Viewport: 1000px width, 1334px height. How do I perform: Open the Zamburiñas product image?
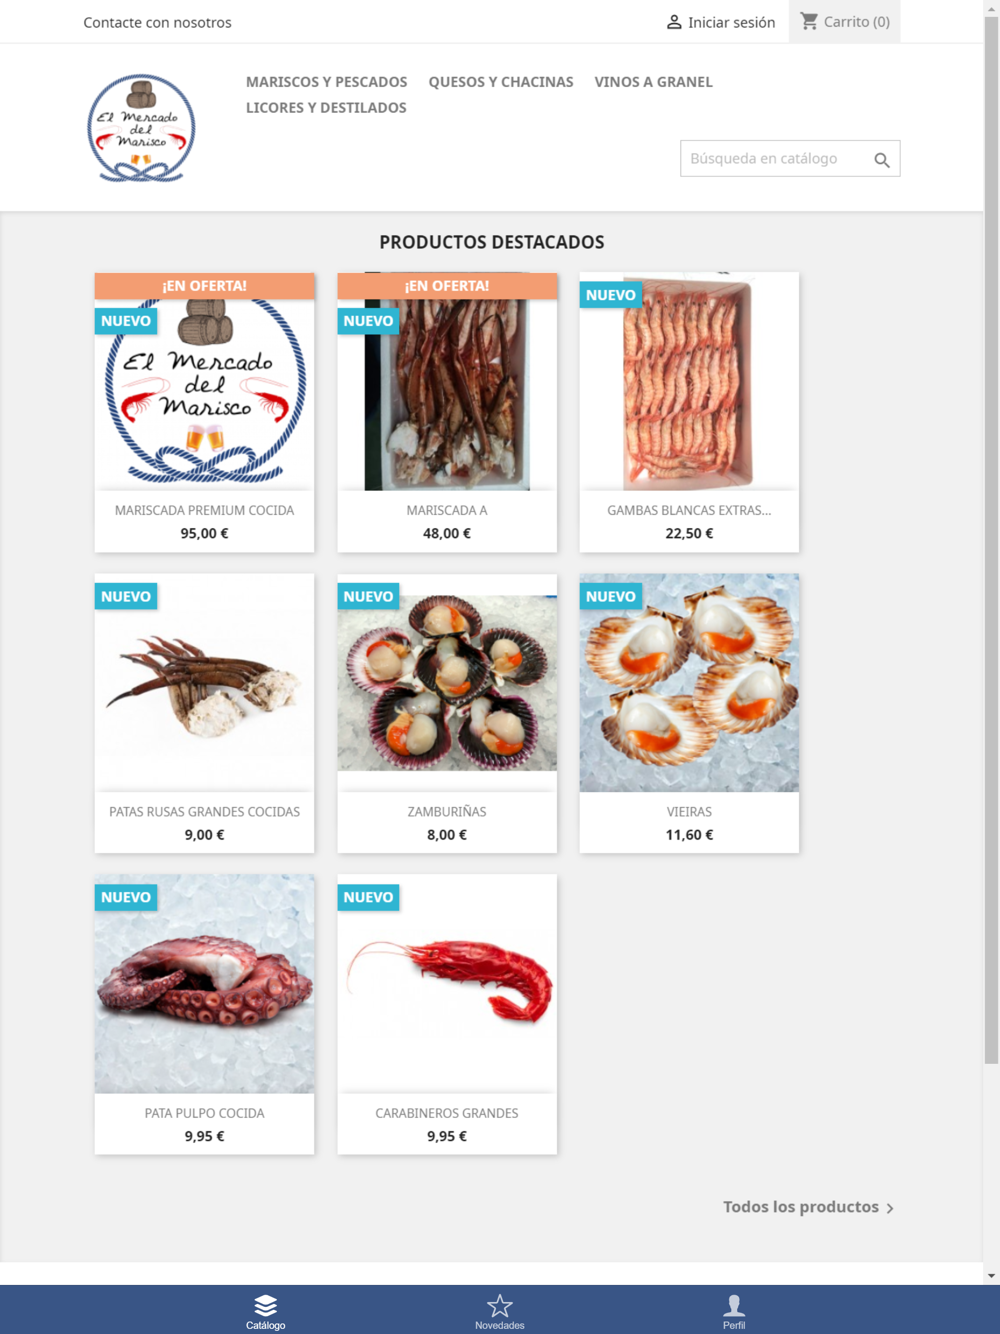tap(447, 683)
